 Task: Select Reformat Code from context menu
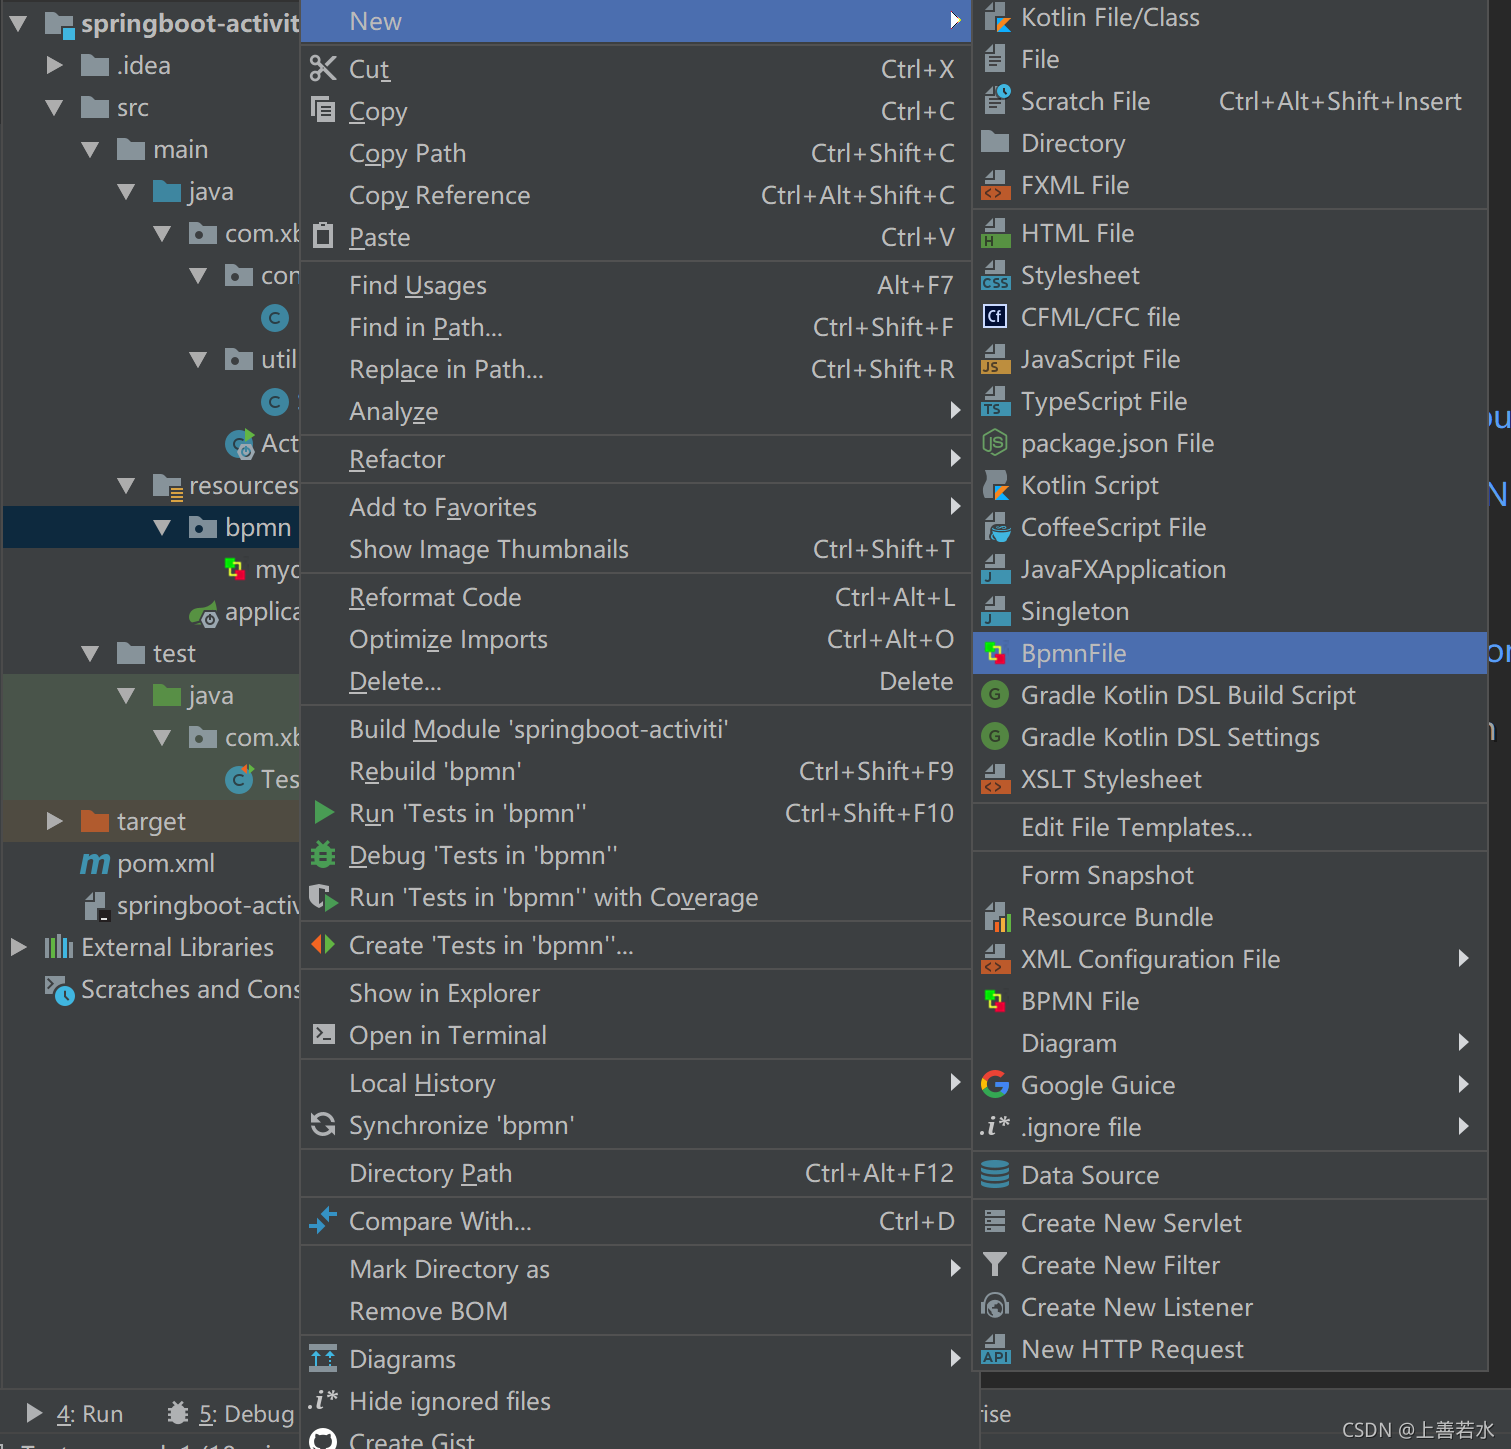point(435,597)
